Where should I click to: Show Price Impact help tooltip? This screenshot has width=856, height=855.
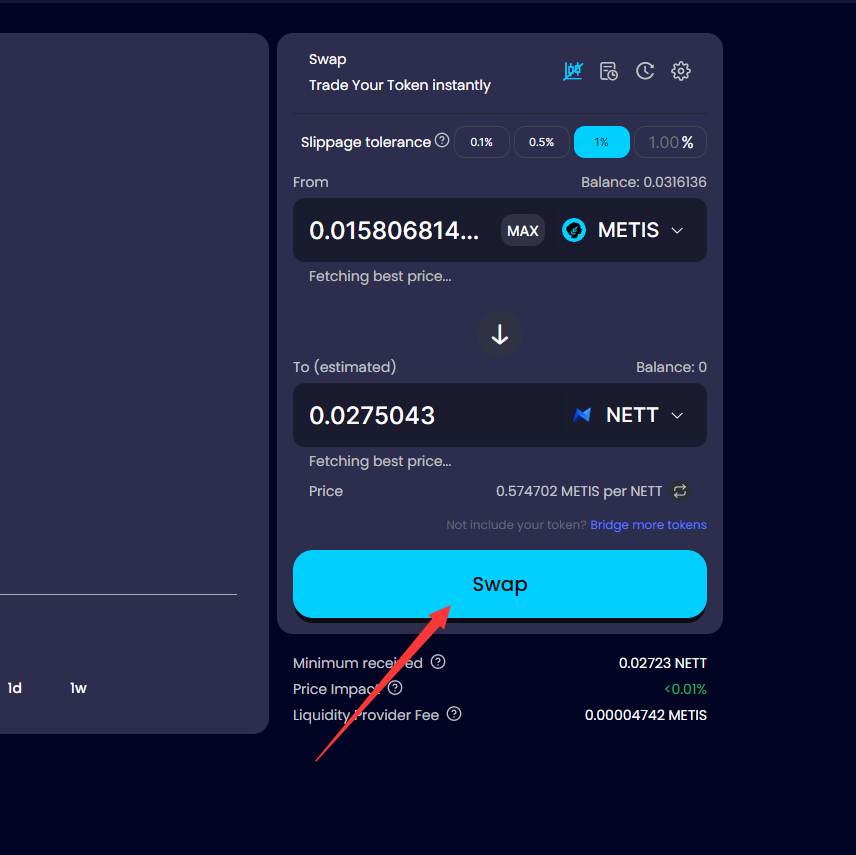(395, 688)
